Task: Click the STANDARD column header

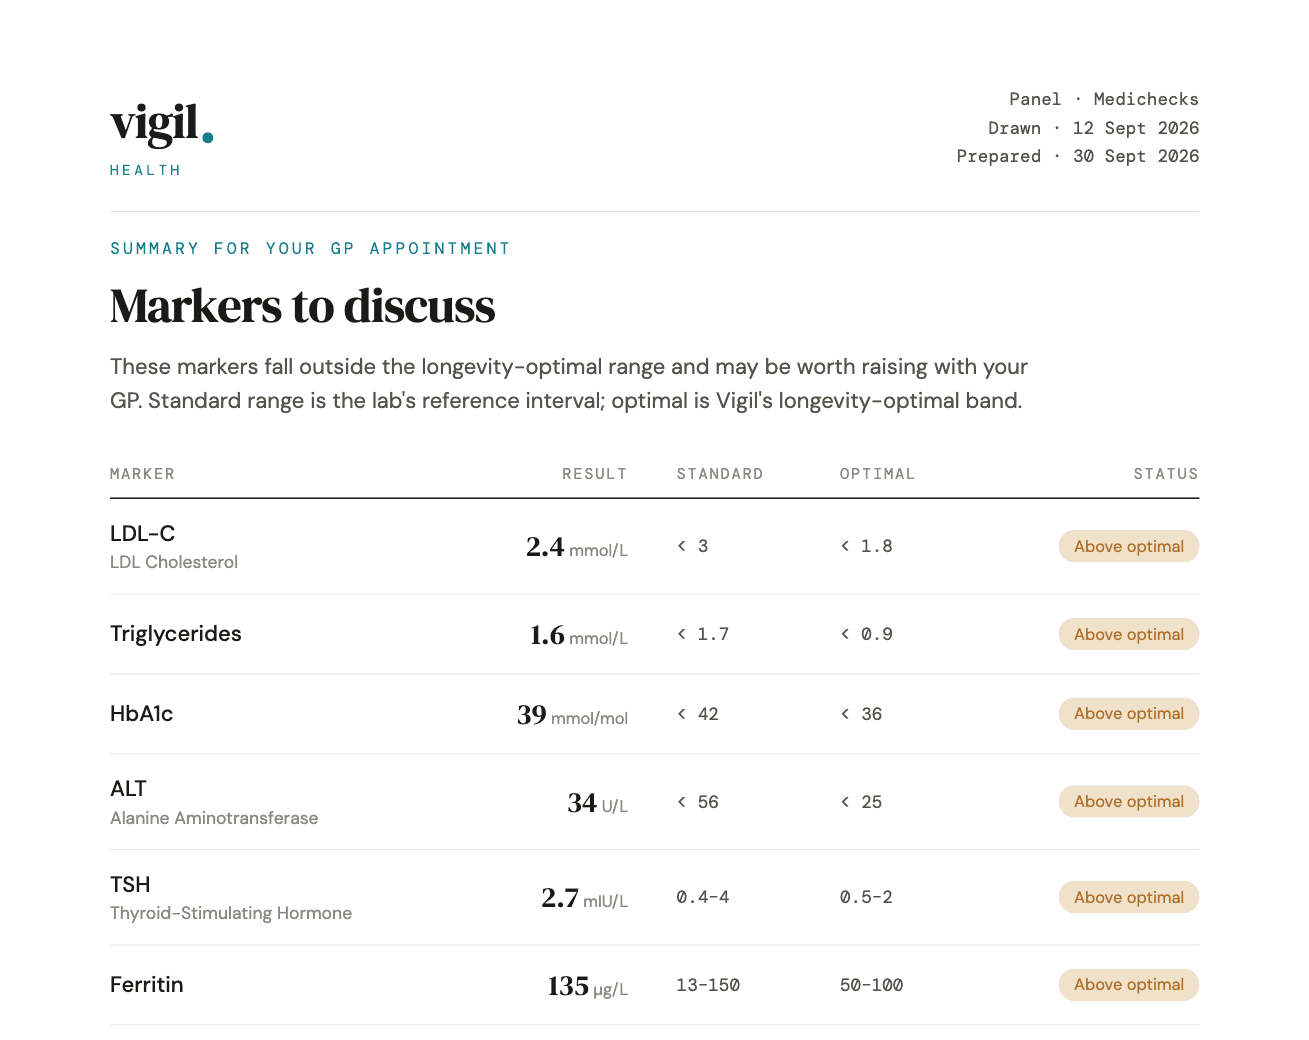Action: (720, 474)
